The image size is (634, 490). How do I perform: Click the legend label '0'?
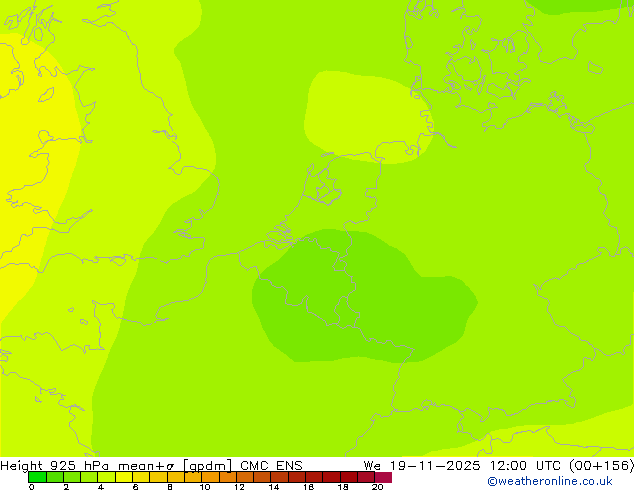click(32, 487)
